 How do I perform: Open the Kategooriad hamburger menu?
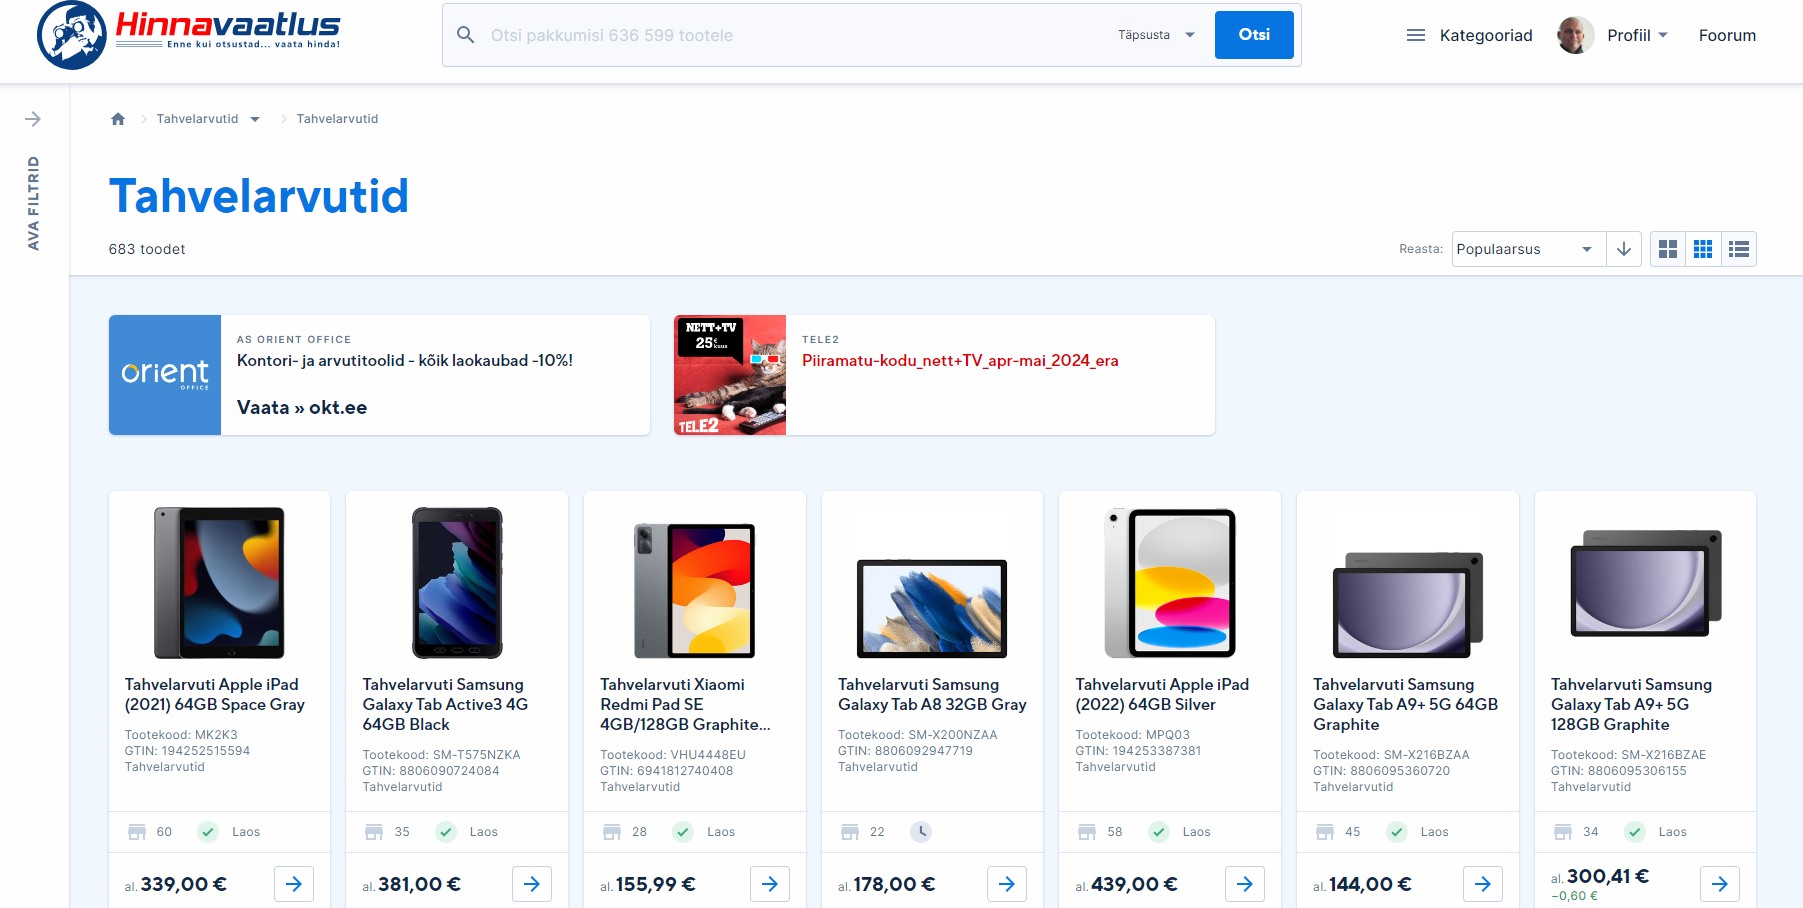pos(1415,35)
